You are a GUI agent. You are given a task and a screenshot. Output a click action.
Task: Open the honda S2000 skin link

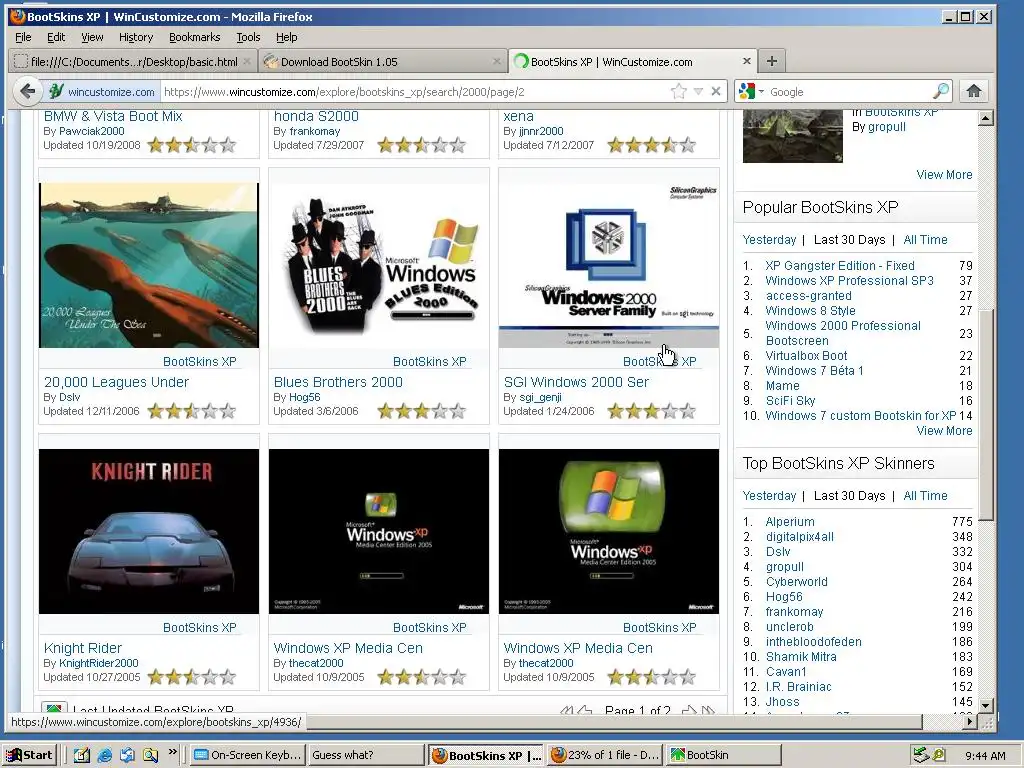[x=316, y=116]
